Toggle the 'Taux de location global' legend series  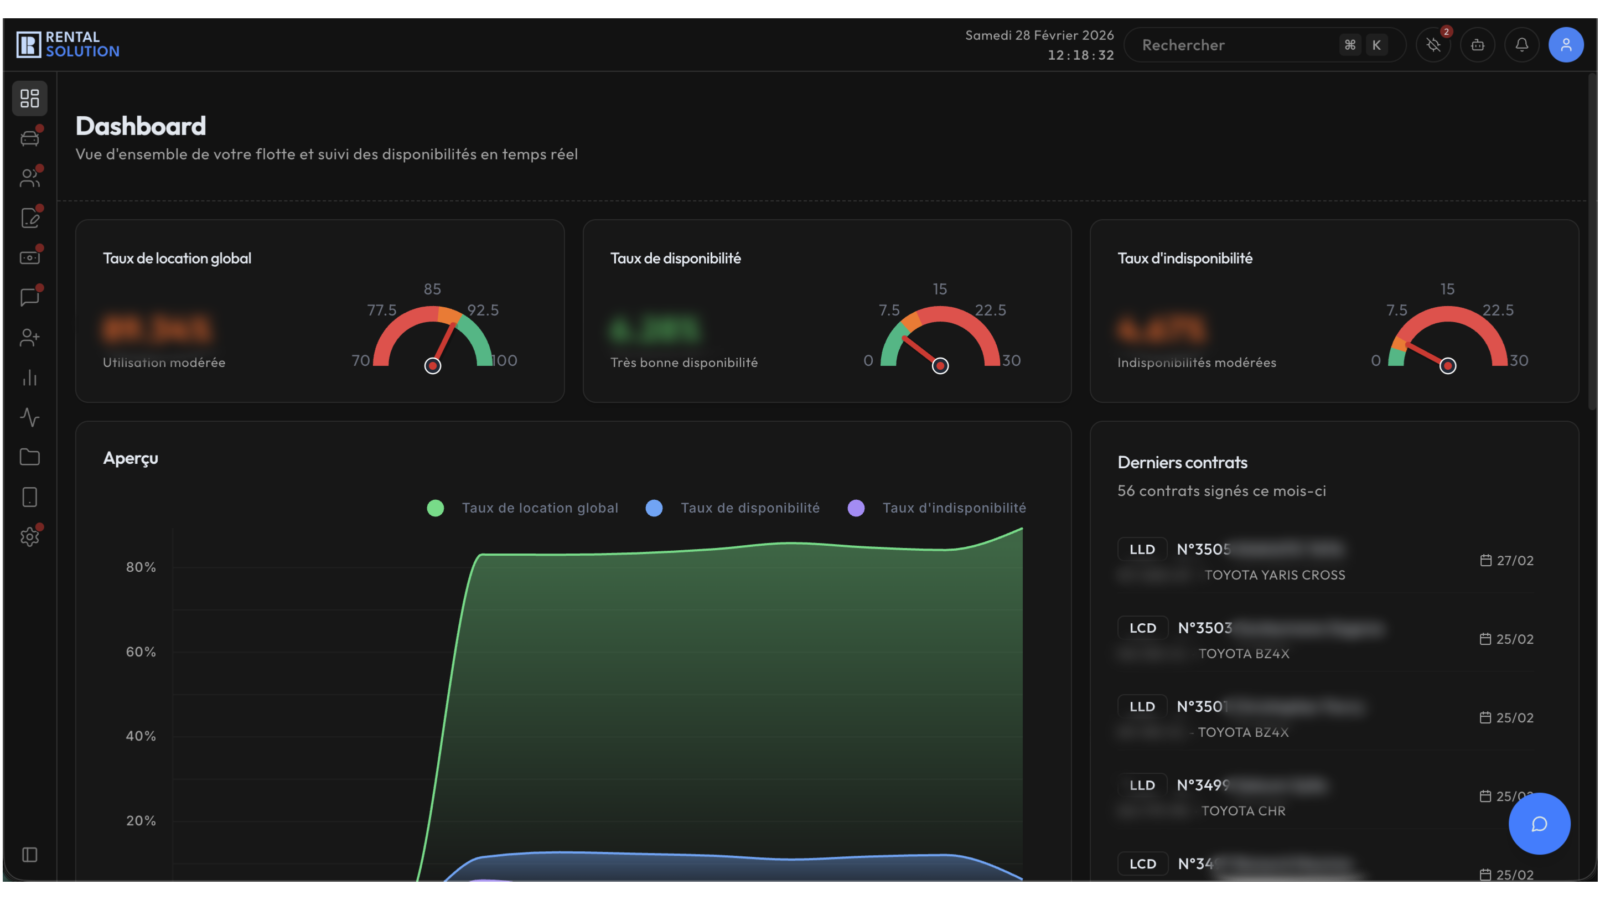click(x=523, y=508)
